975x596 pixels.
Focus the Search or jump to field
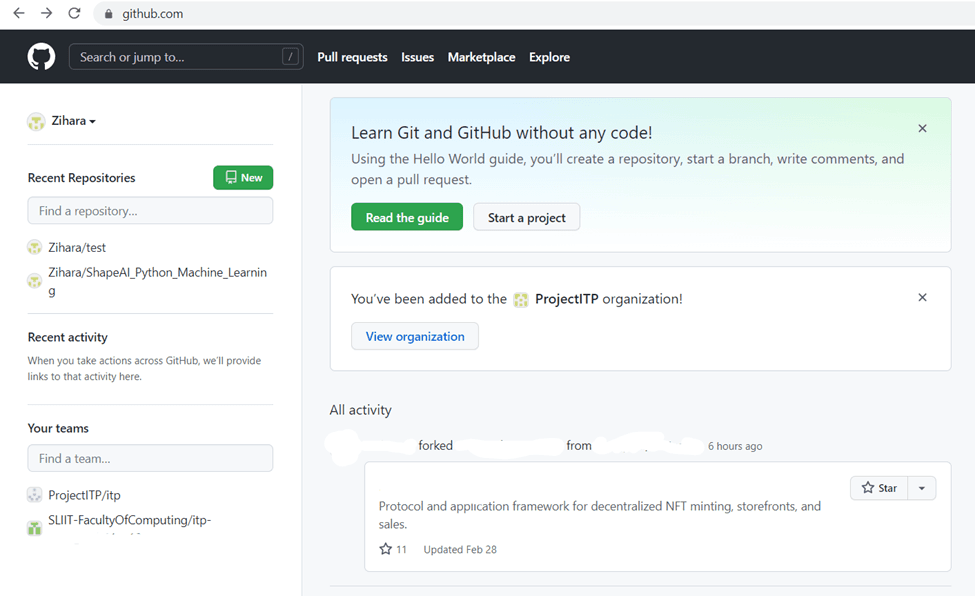tap(186, 57)
